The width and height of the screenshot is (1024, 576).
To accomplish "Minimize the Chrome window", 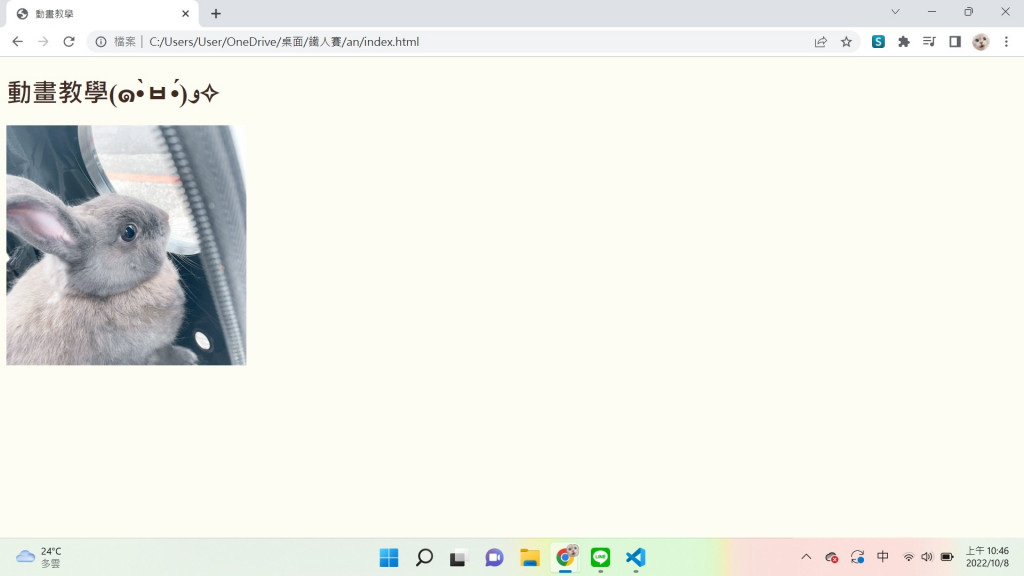I will (932, 12).
